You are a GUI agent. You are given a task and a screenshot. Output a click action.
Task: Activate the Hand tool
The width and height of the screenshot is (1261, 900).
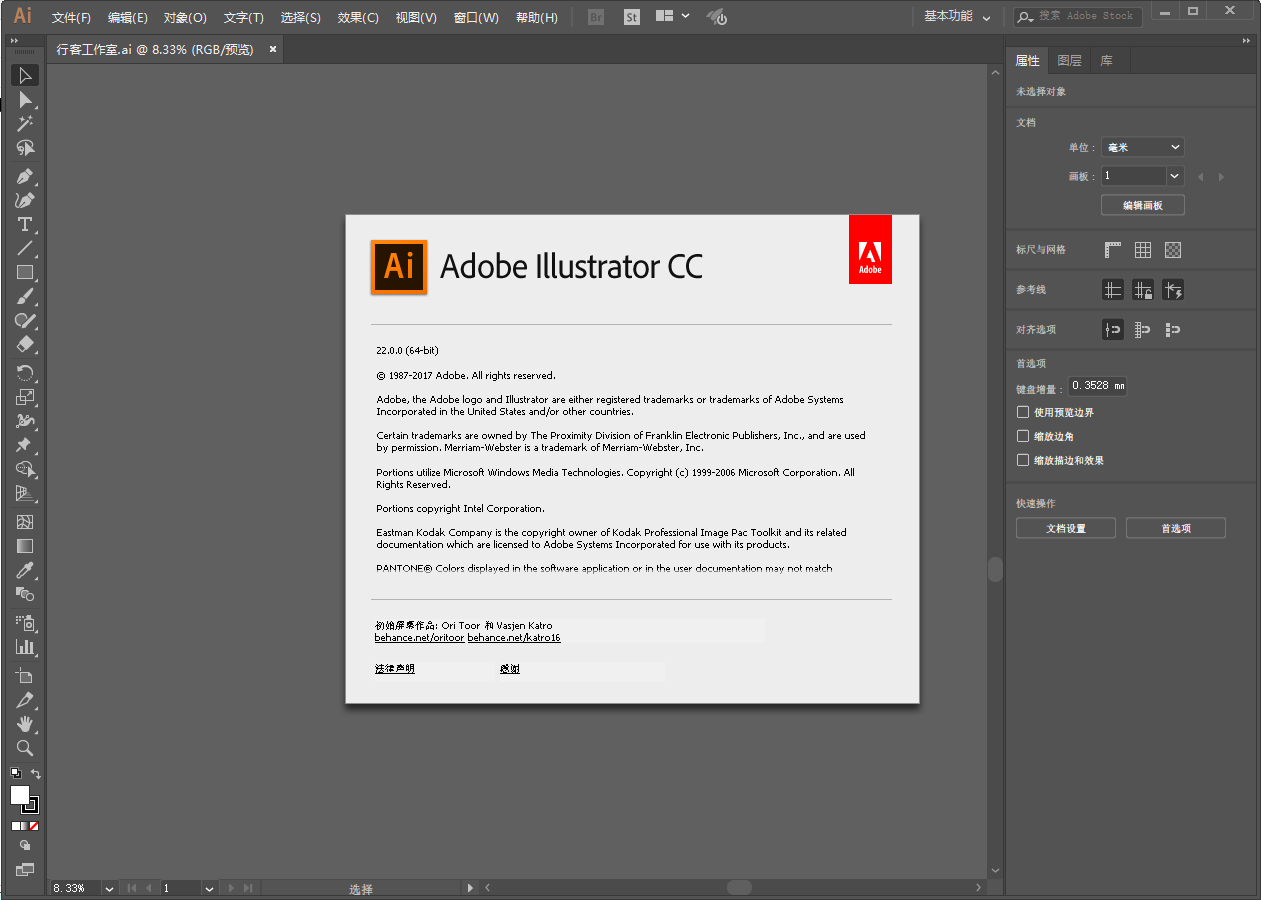point(24,723)
